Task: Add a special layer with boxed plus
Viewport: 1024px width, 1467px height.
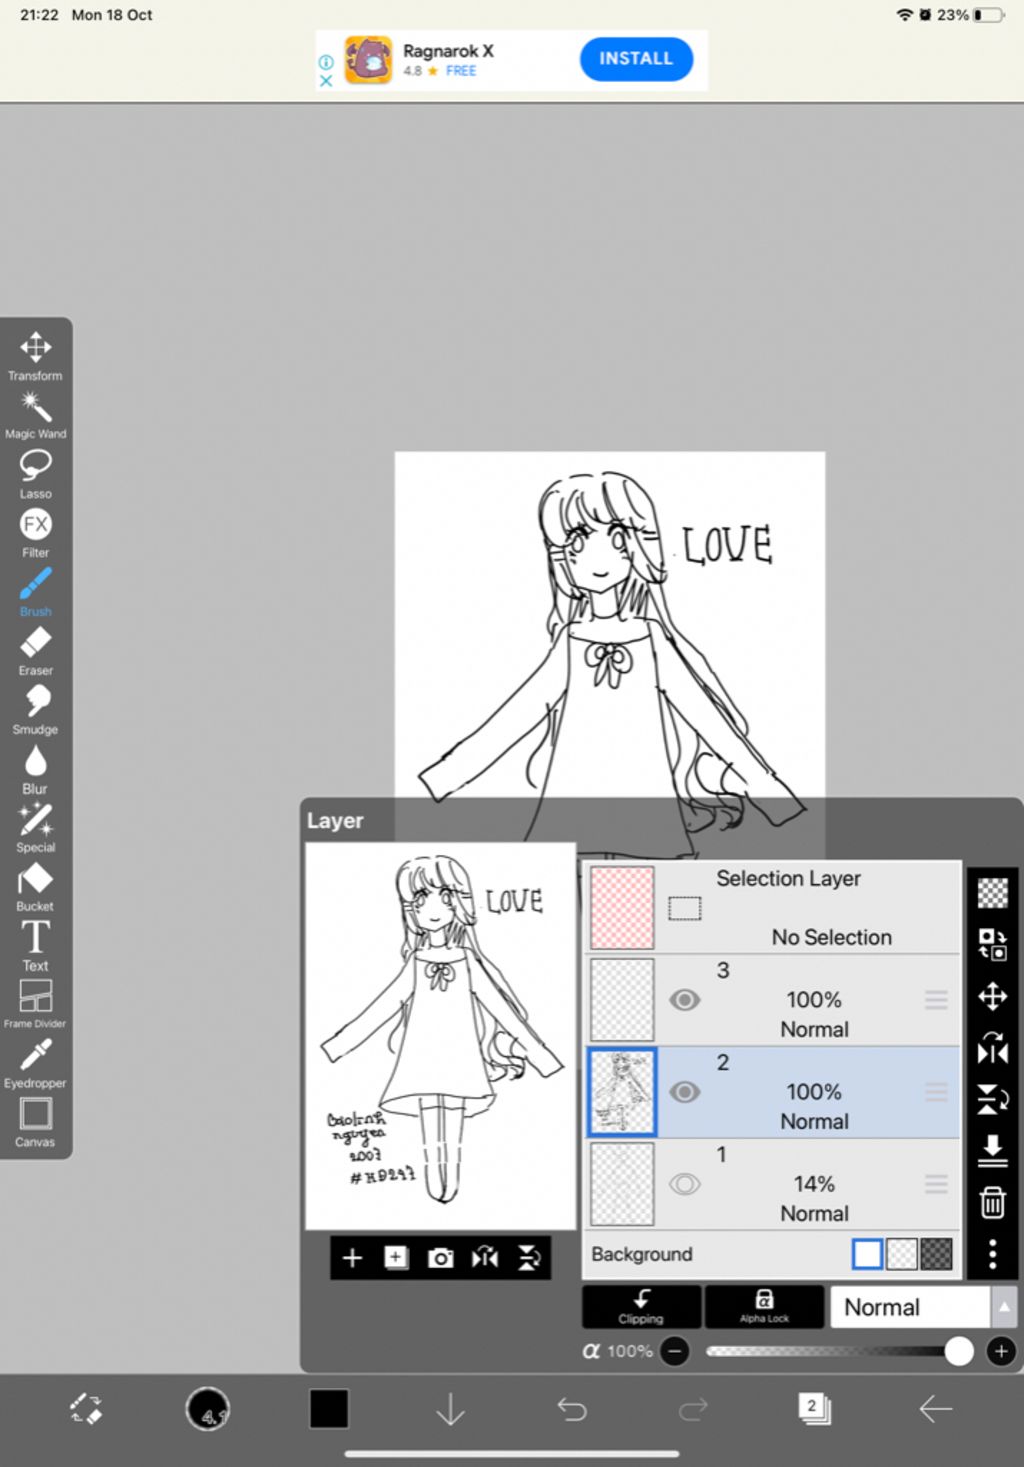Action: 396,1258
